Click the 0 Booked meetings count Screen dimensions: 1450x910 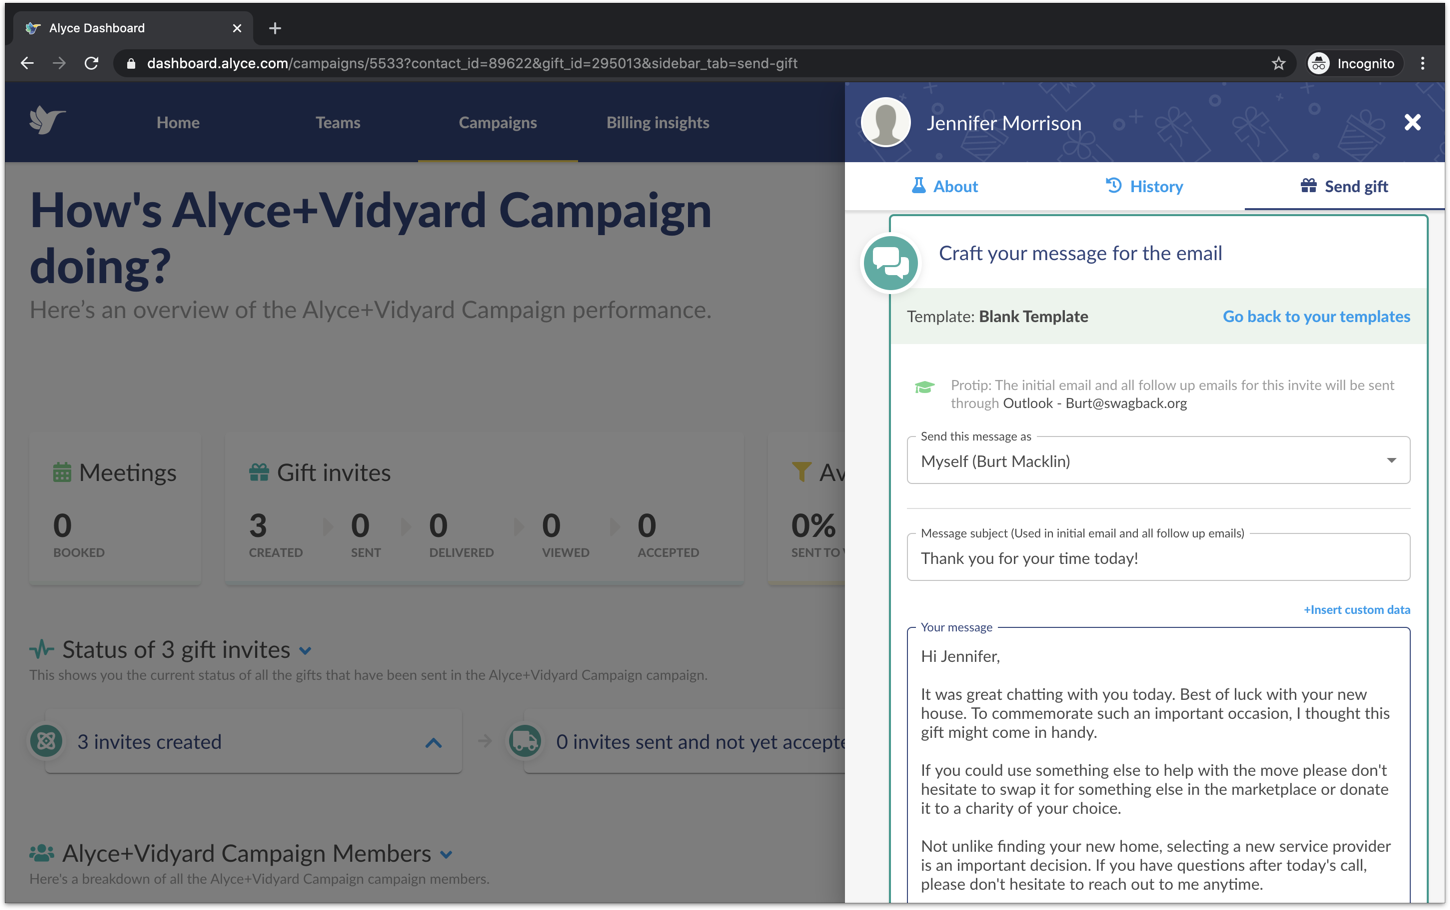pyautogui.click(x=62, y=525)
